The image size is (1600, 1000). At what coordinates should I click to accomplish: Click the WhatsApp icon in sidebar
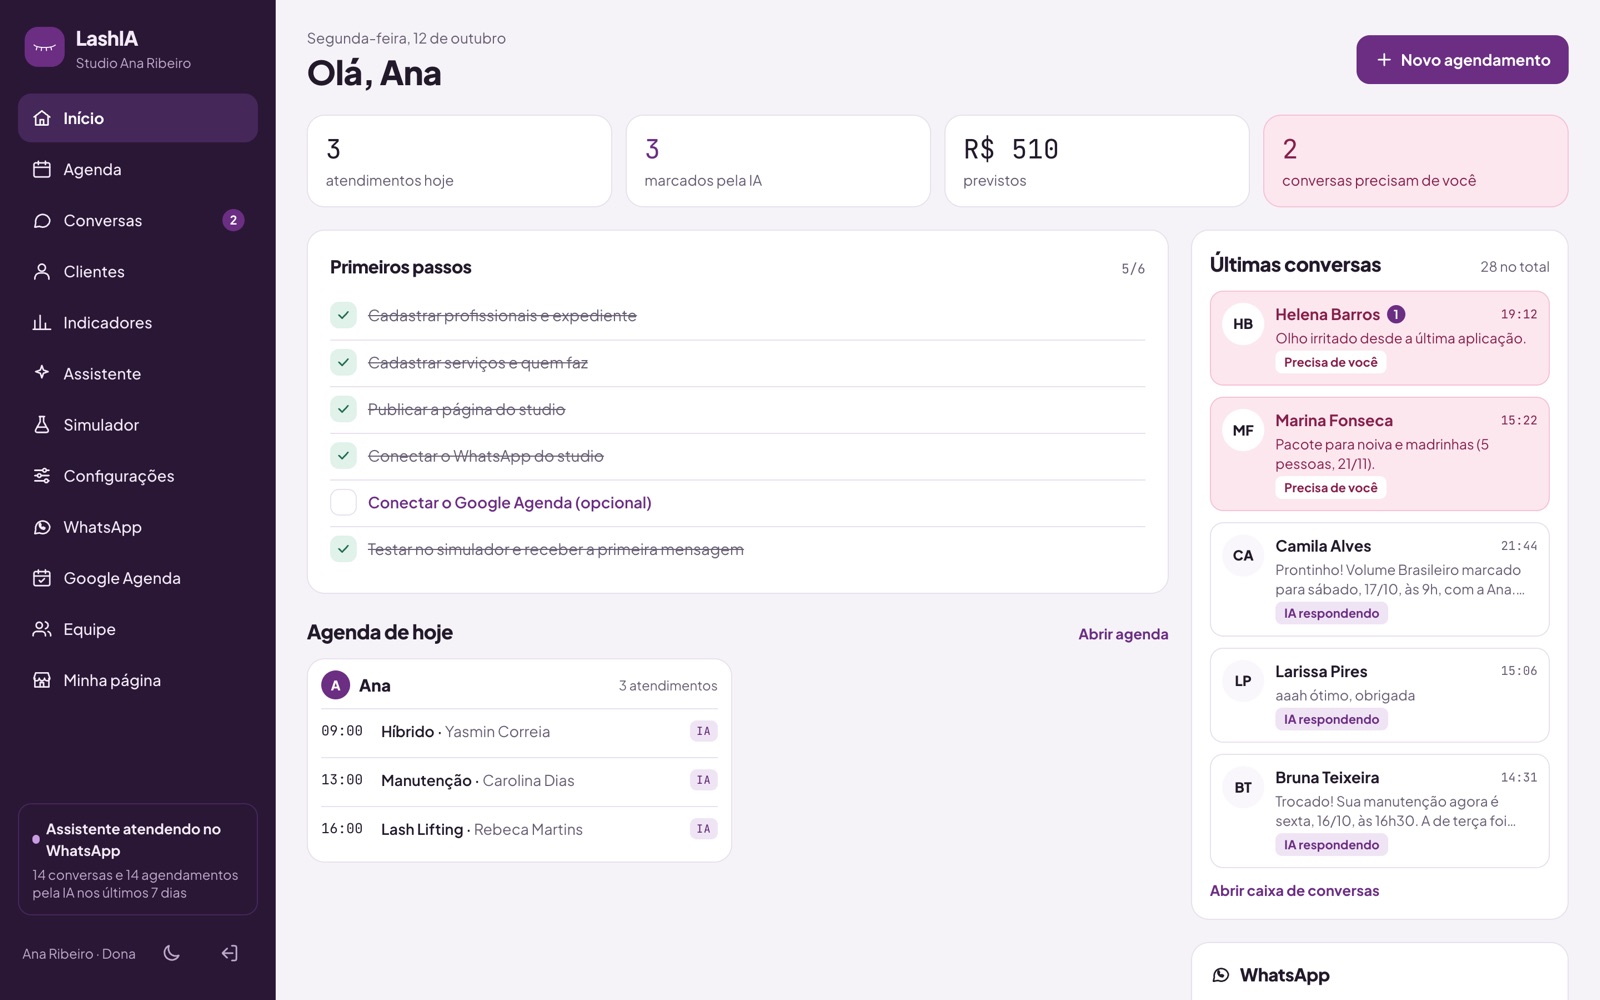tap(42, 527)
